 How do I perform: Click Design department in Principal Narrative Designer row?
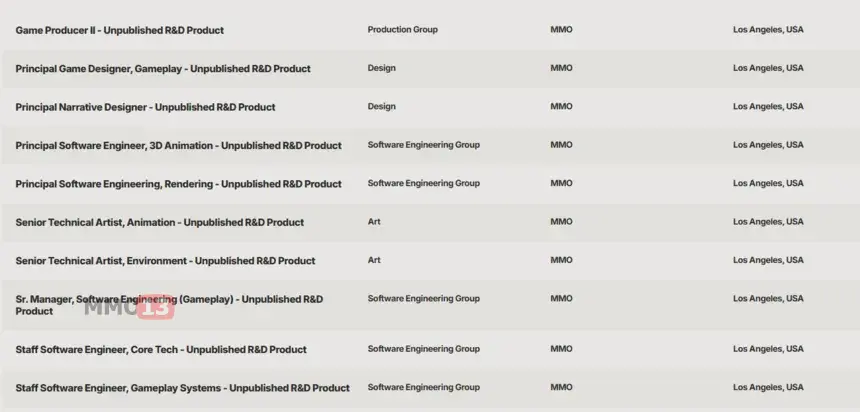381,107
